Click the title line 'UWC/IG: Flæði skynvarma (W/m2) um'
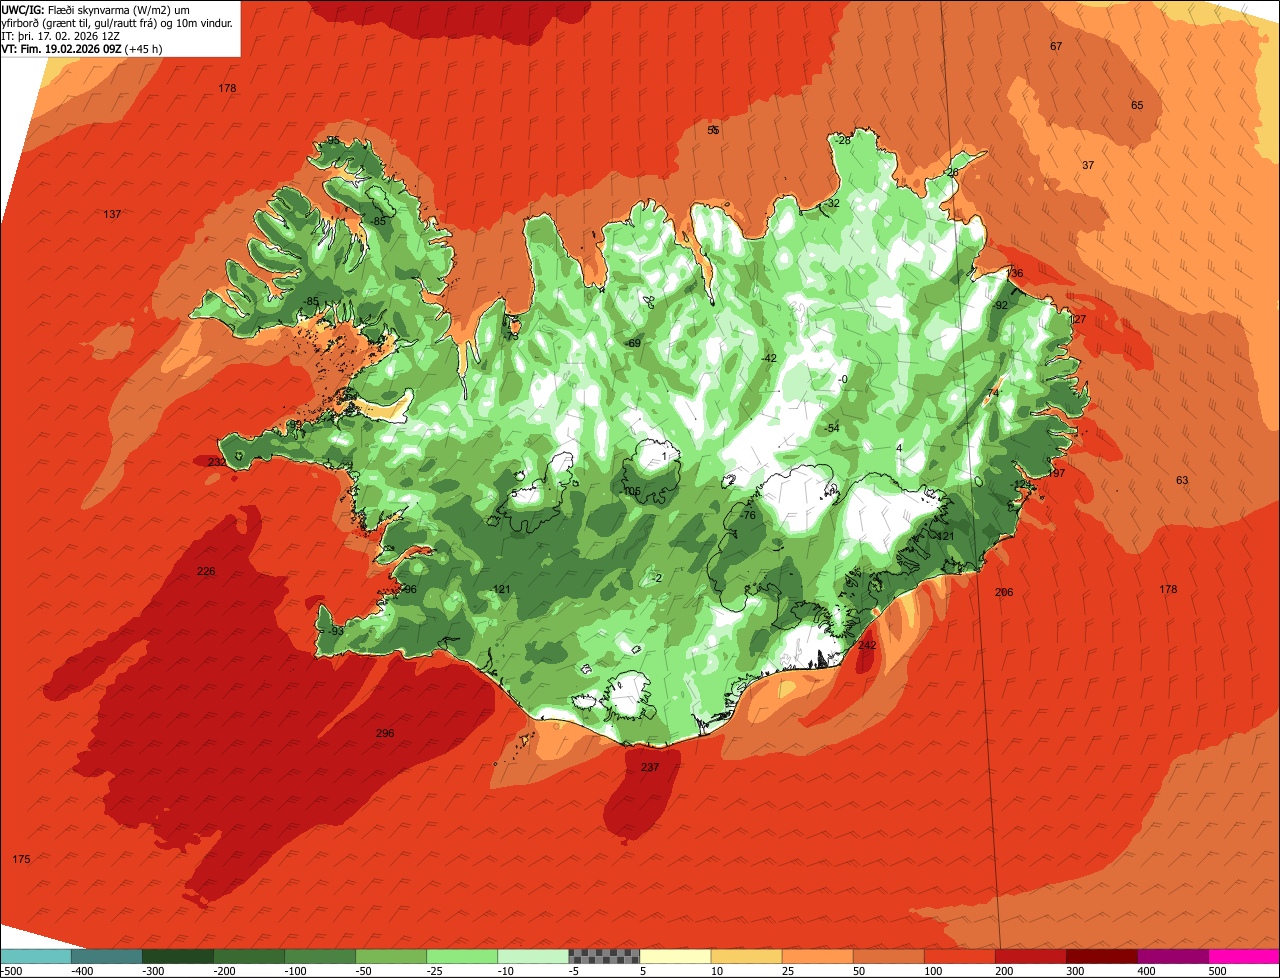The height and width of the screenshot is (978, 1280). pyautogui.click(x=95, y=9)
